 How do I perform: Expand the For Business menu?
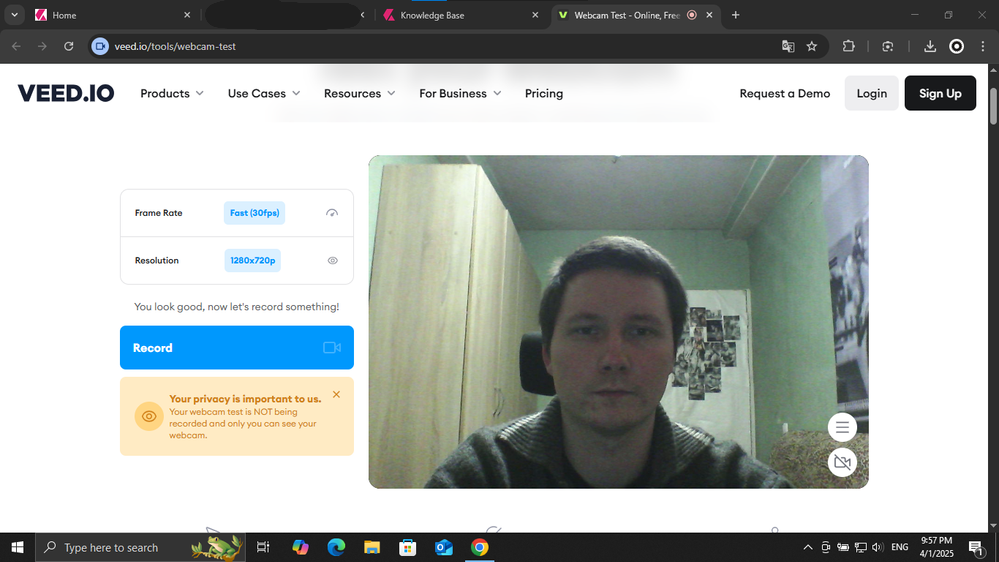[x=460, y=93]
